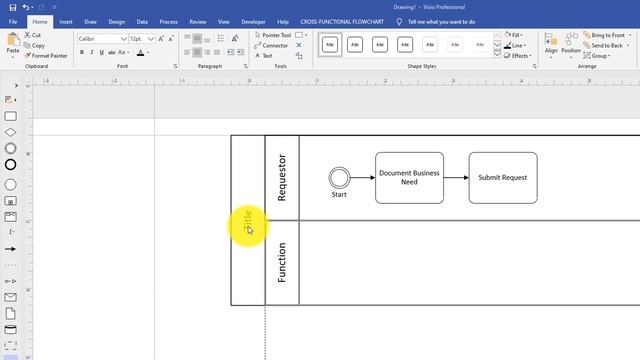Click the Start event circle on canvas
640x360 pixels.
[x=339, y=178]
